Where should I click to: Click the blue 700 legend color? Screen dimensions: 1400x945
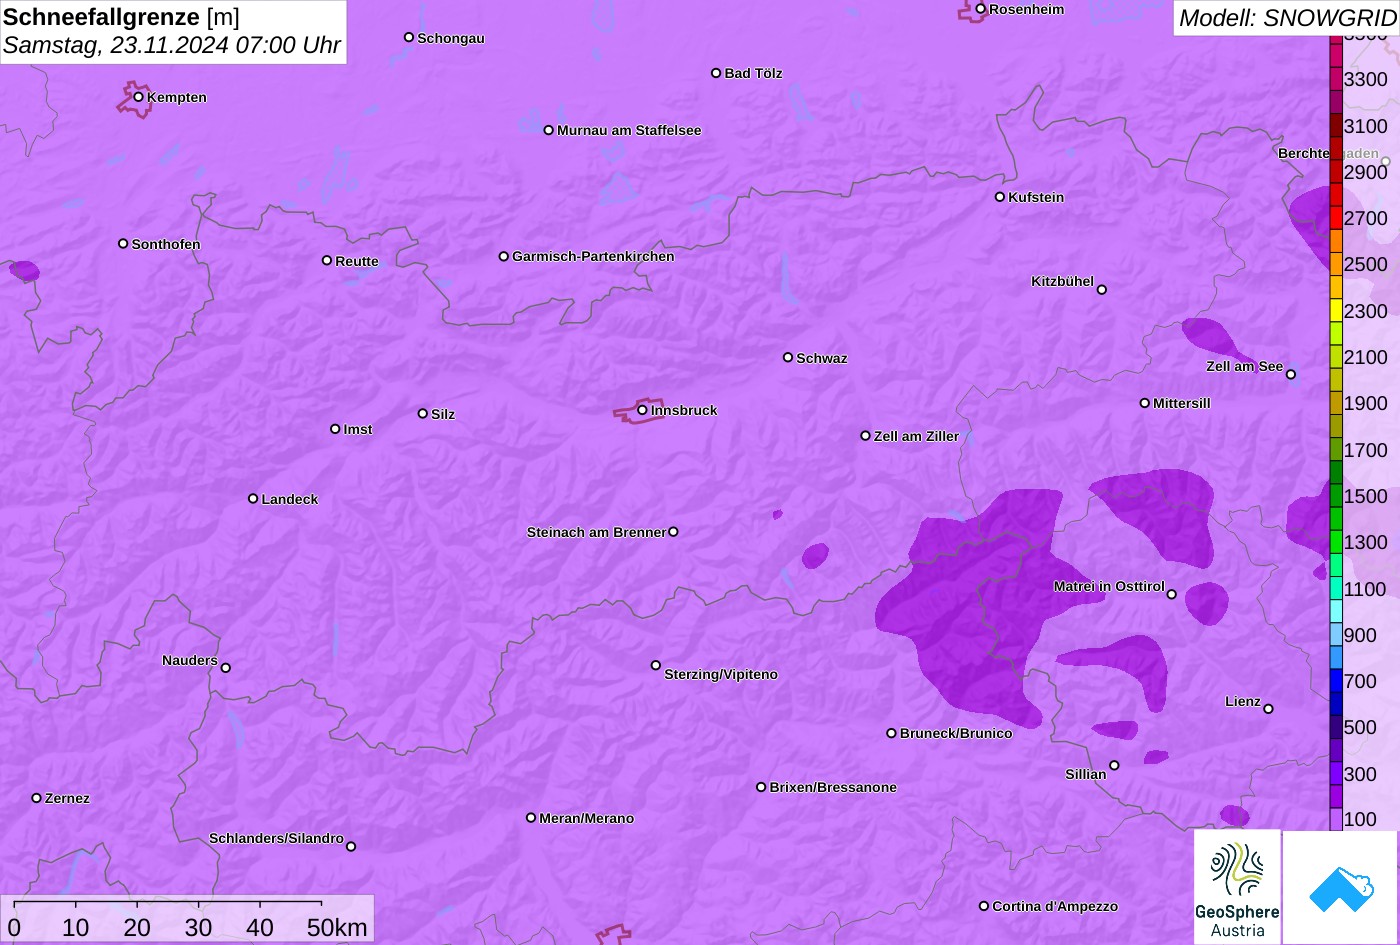[1336, 681]
